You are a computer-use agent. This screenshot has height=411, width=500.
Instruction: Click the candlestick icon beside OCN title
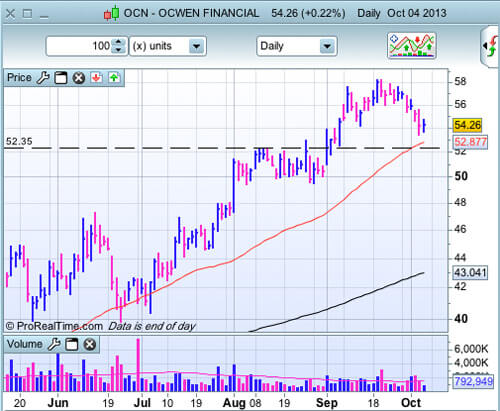pos(111,13)
